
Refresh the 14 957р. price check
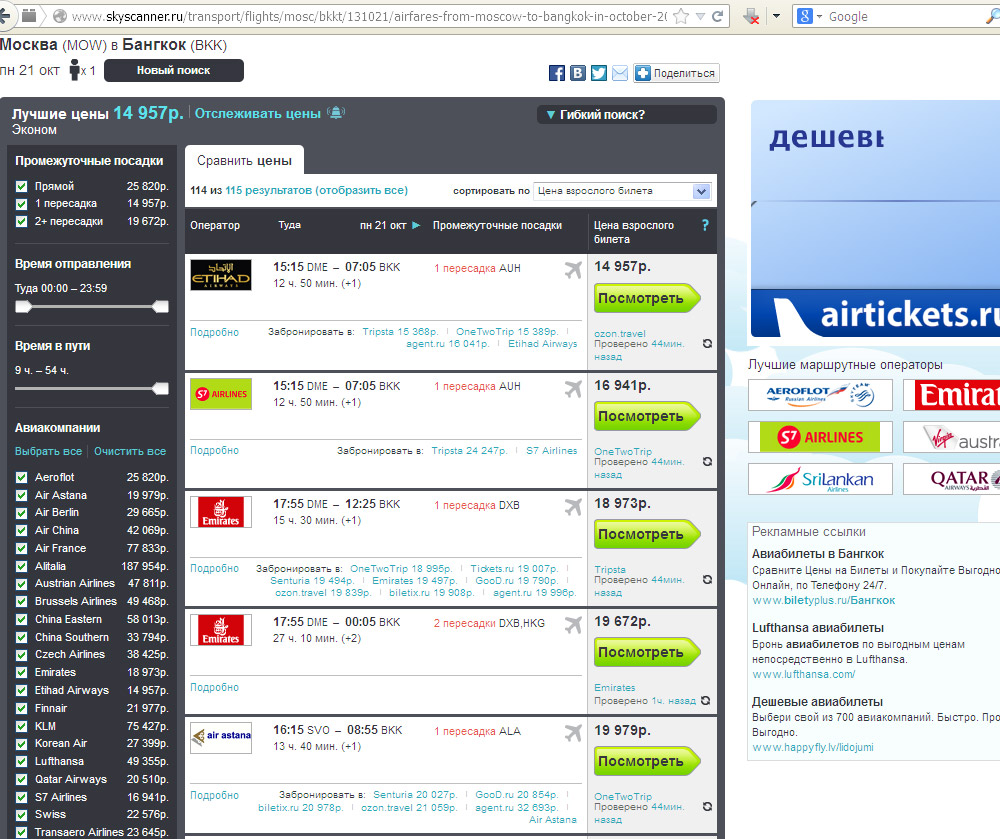(x=707, y=344)
